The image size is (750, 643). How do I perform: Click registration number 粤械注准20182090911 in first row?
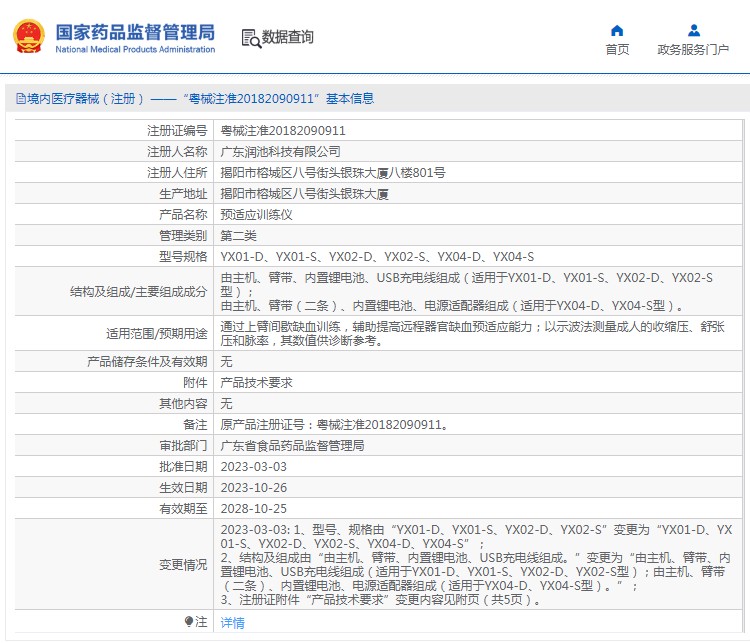[x=283, y=130]
